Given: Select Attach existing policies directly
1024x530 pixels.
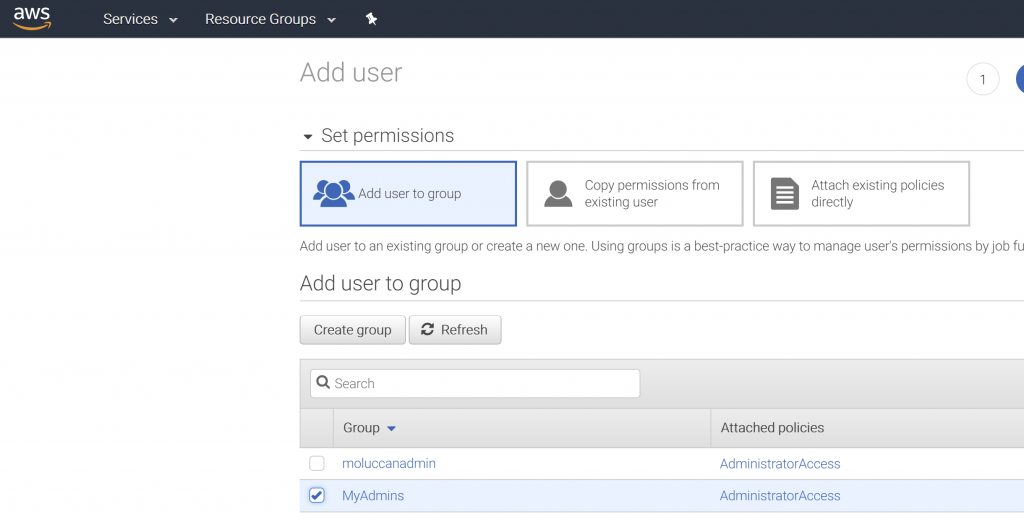Looking at the screenshot, I should tap(861, 194).
